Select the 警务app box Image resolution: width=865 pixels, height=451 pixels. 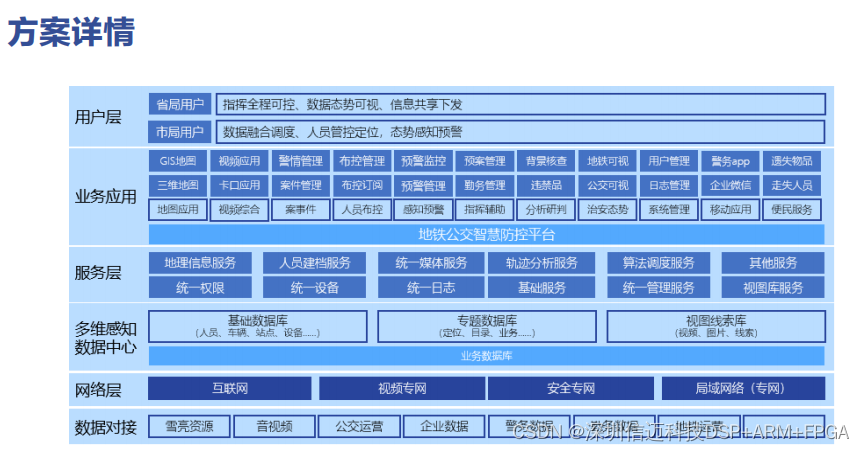tap(730, 161)
